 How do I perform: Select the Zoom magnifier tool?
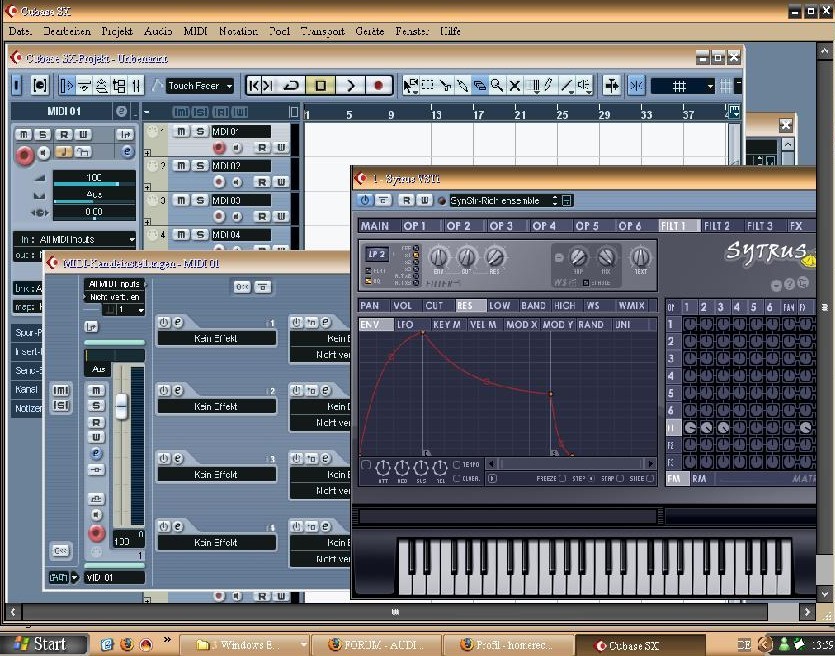coord(497,85)
